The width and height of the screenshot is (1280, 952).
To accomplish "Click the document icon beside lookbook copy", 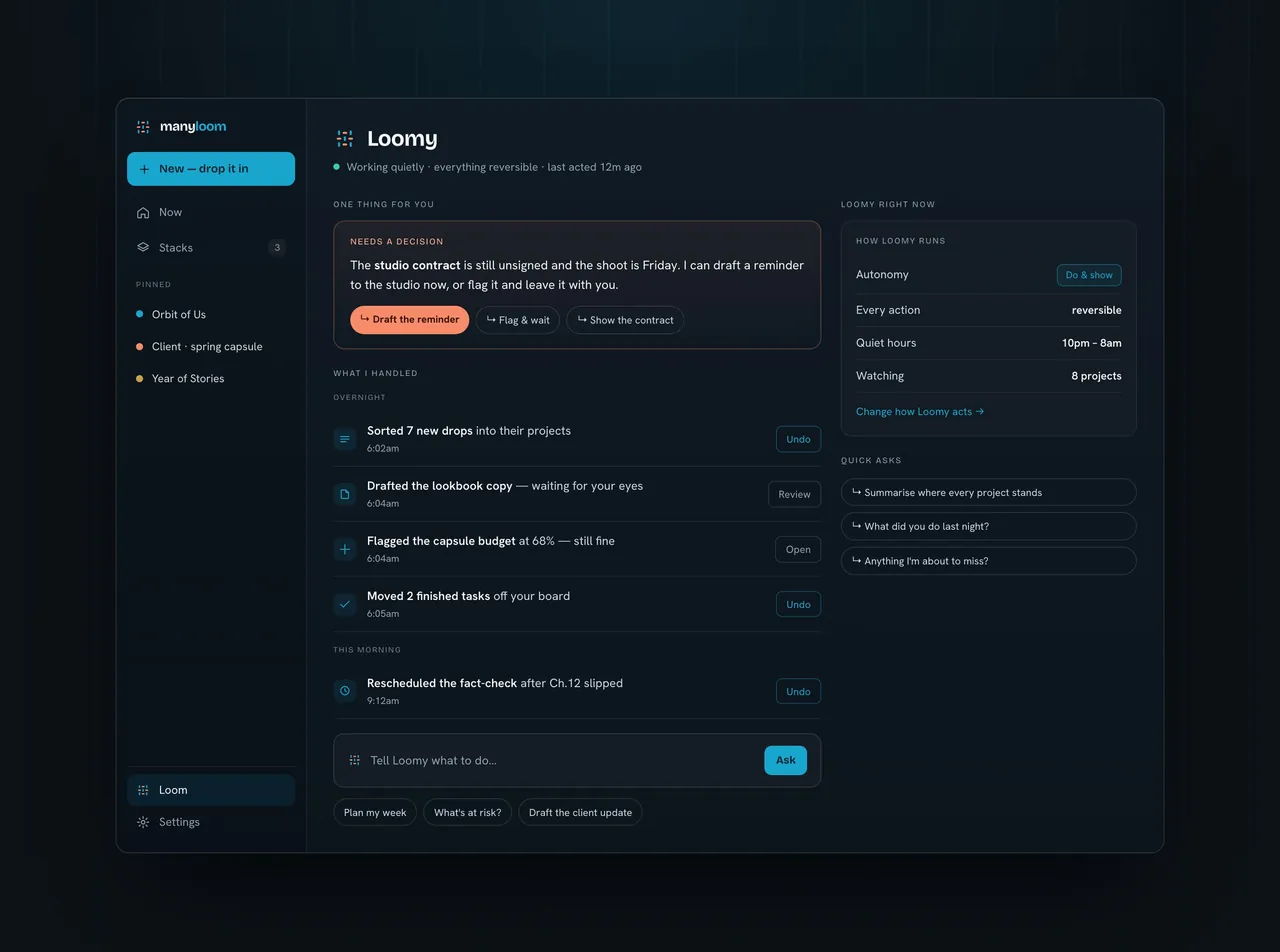I will (x=345, y=494).
